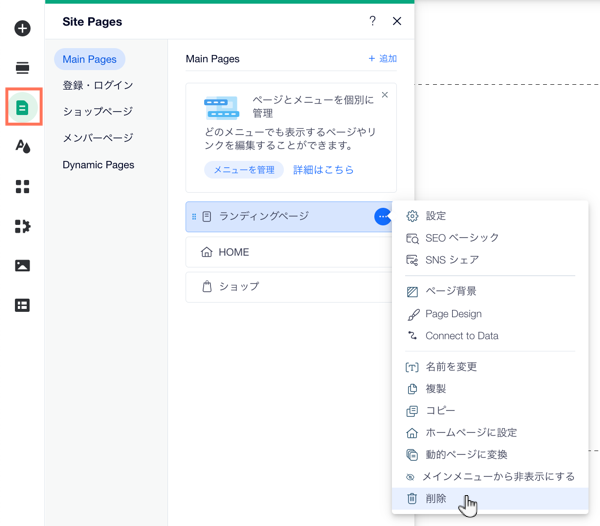
Task: Close the Site Pages panel
Action: [397, 21]
